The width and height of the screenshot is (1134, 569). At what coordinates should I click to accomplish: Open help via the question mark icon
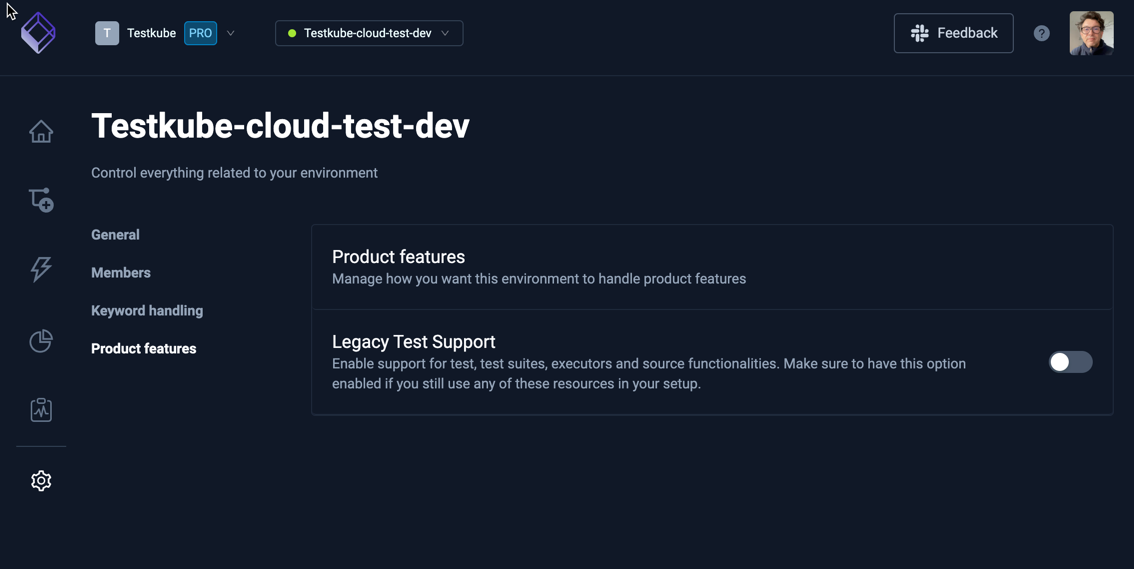(1041, 33)
